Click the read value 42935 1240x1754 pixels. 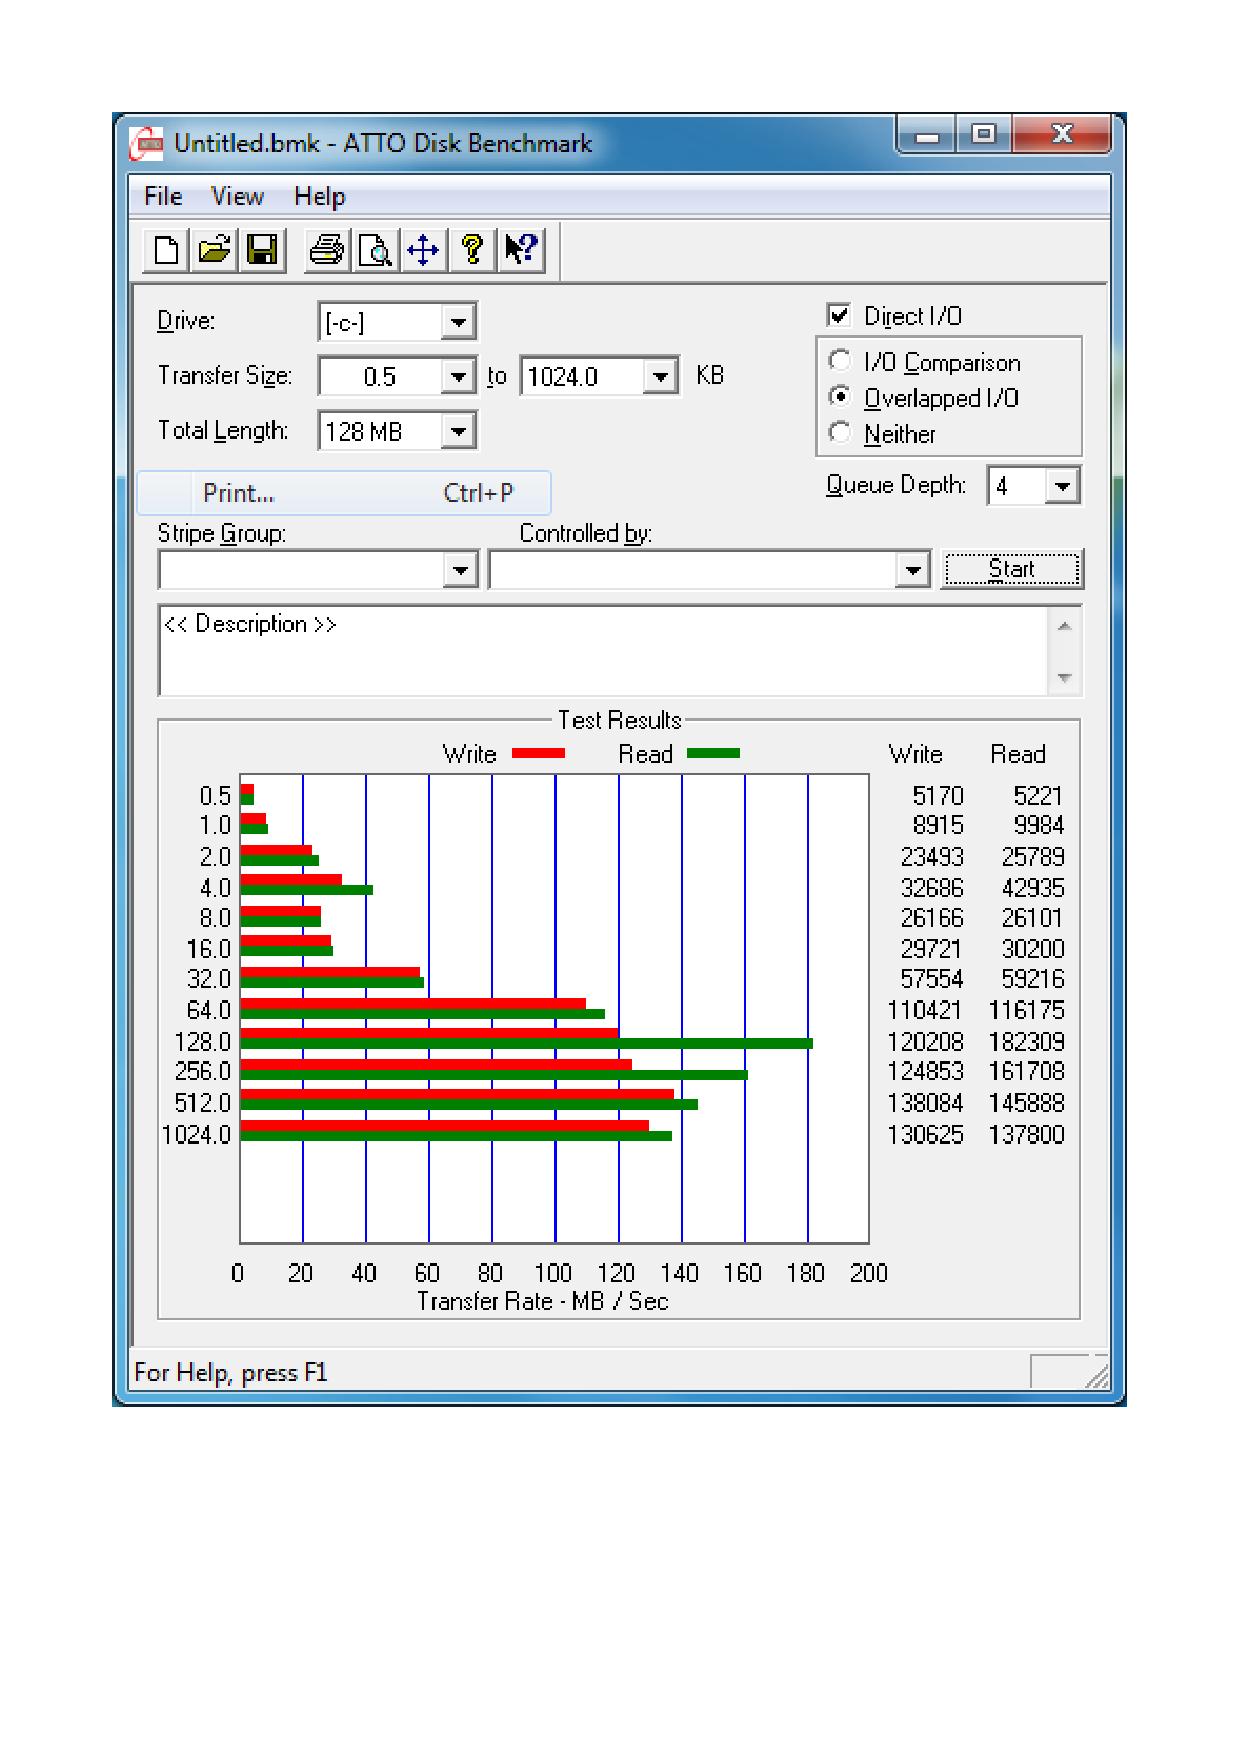(x=1033, y=888)
